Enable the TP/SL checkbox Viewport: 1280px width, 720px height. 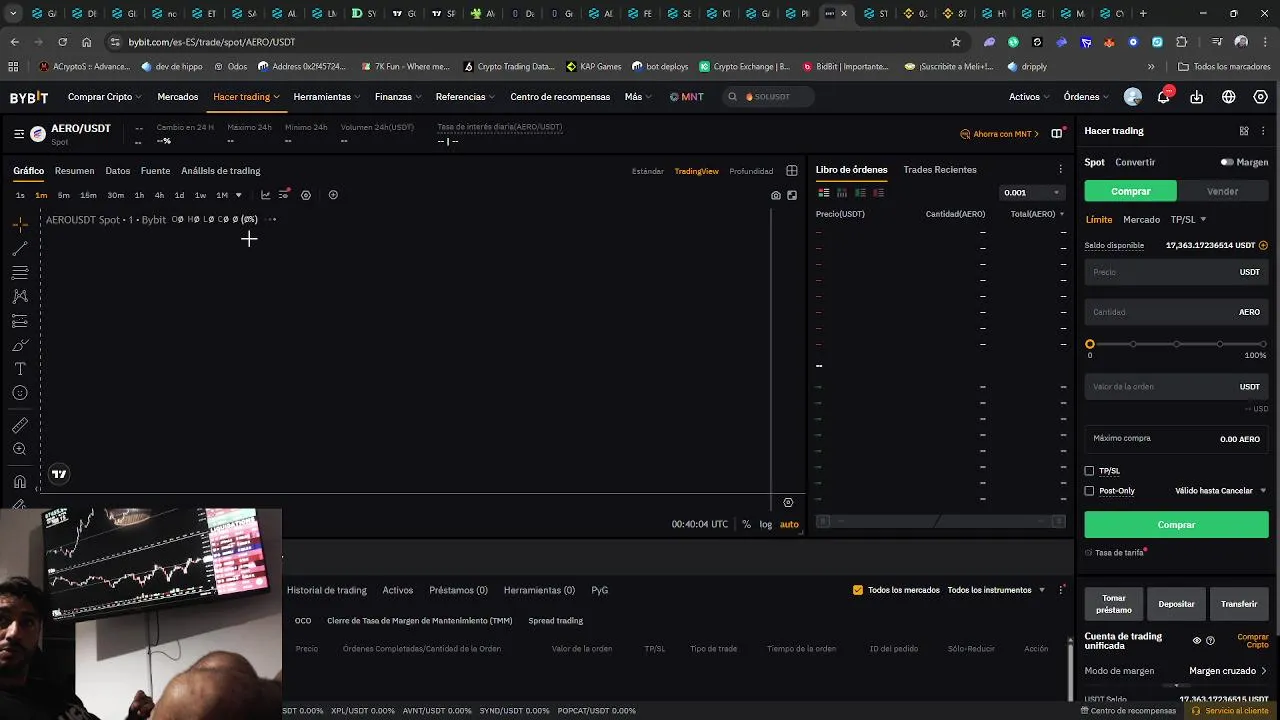tap(1090, 471)
